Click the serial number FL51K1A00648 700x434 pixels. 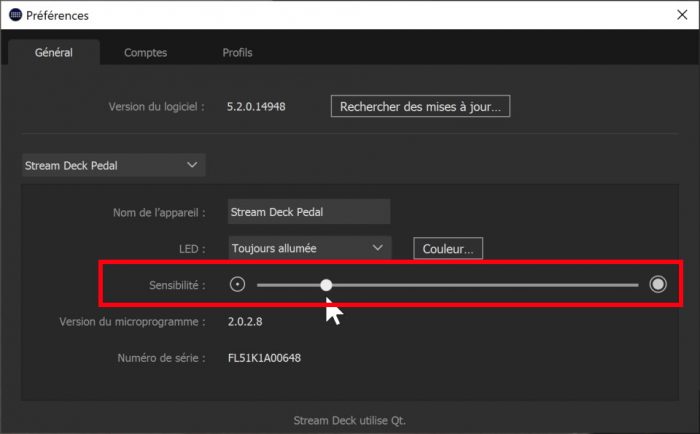(x=265, y=358)
